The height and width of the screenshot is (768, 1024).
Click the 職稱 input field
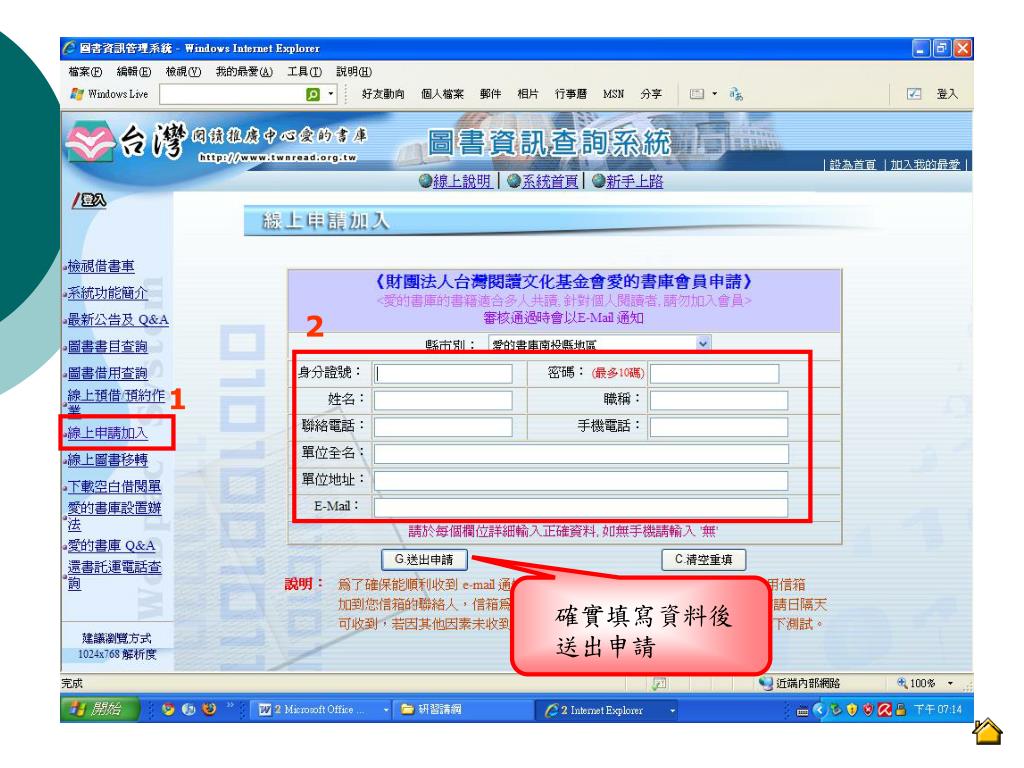point(718,400)
